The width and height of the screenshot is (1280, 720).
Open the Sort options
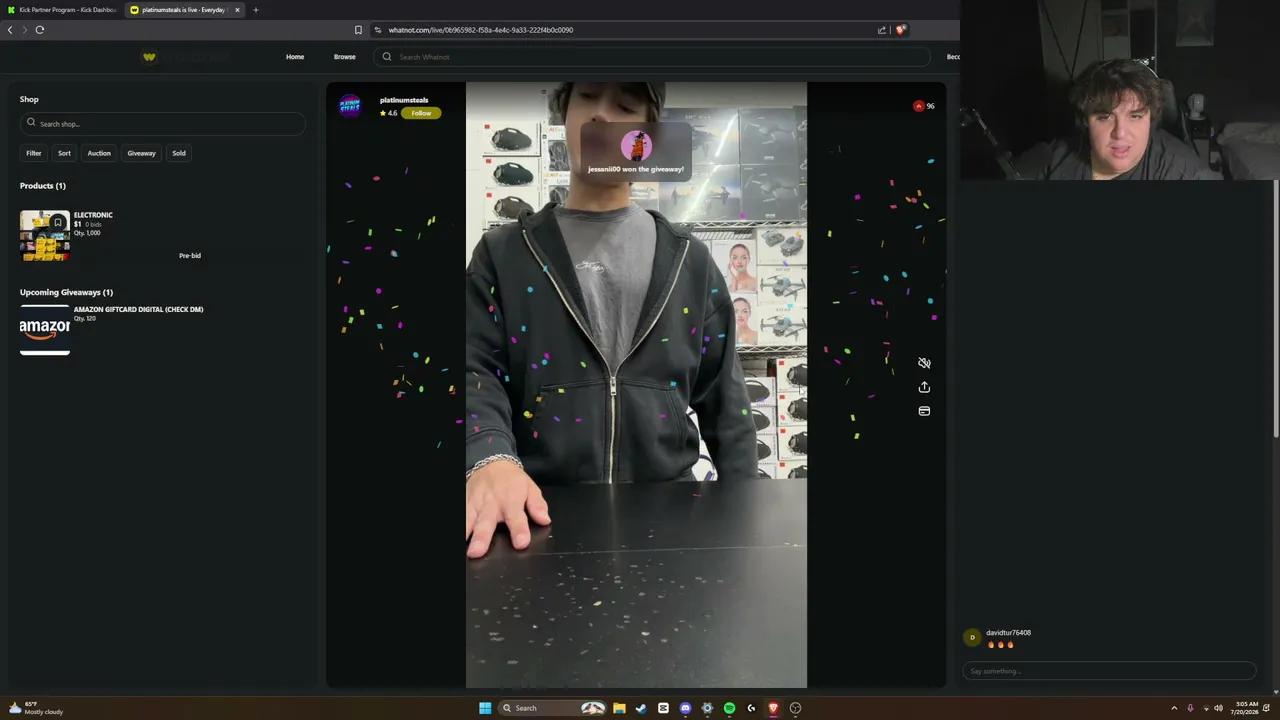(x=64, y=153)
